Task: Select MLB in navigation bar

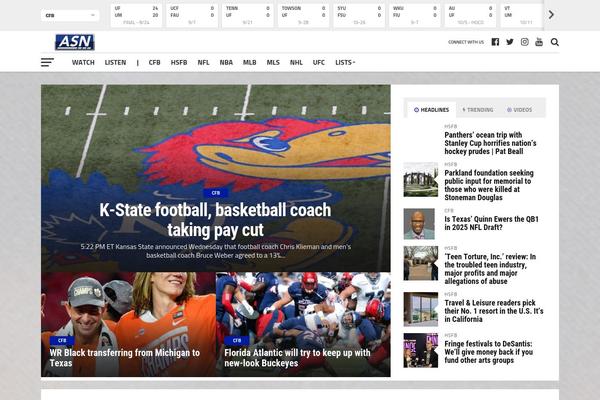Action: tap(249, 62)
